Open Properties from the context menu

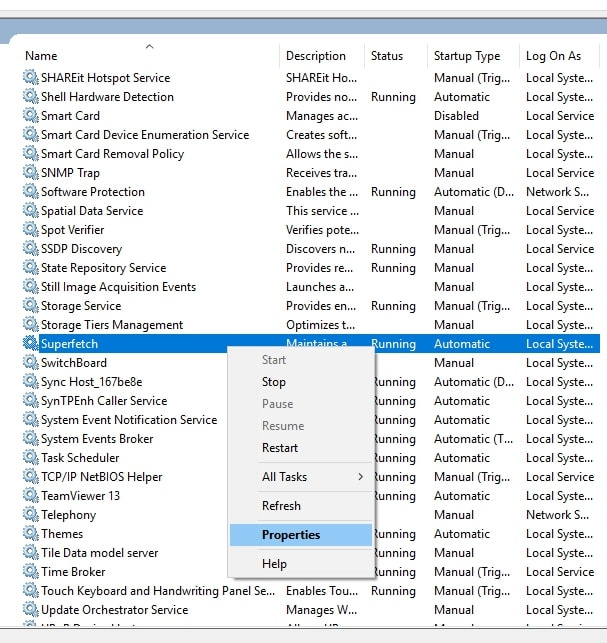[x=291, y=535]
